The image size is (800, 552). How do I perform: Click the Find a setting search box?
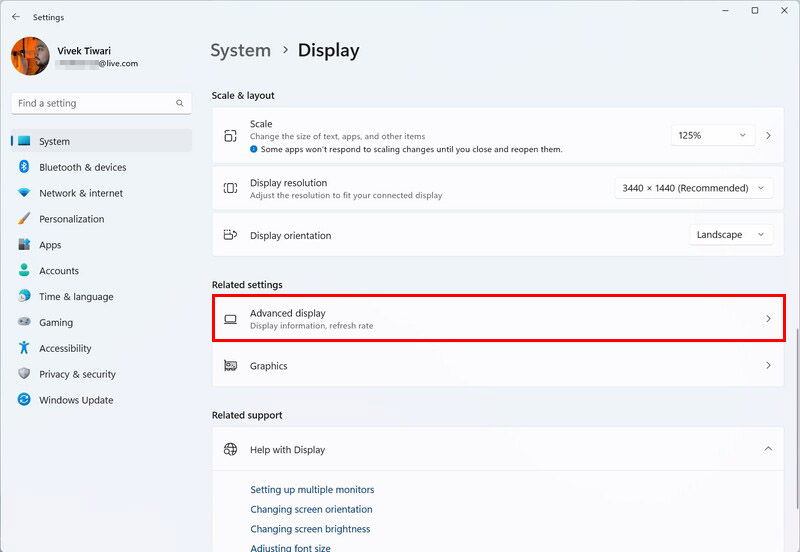pos(101,103)
